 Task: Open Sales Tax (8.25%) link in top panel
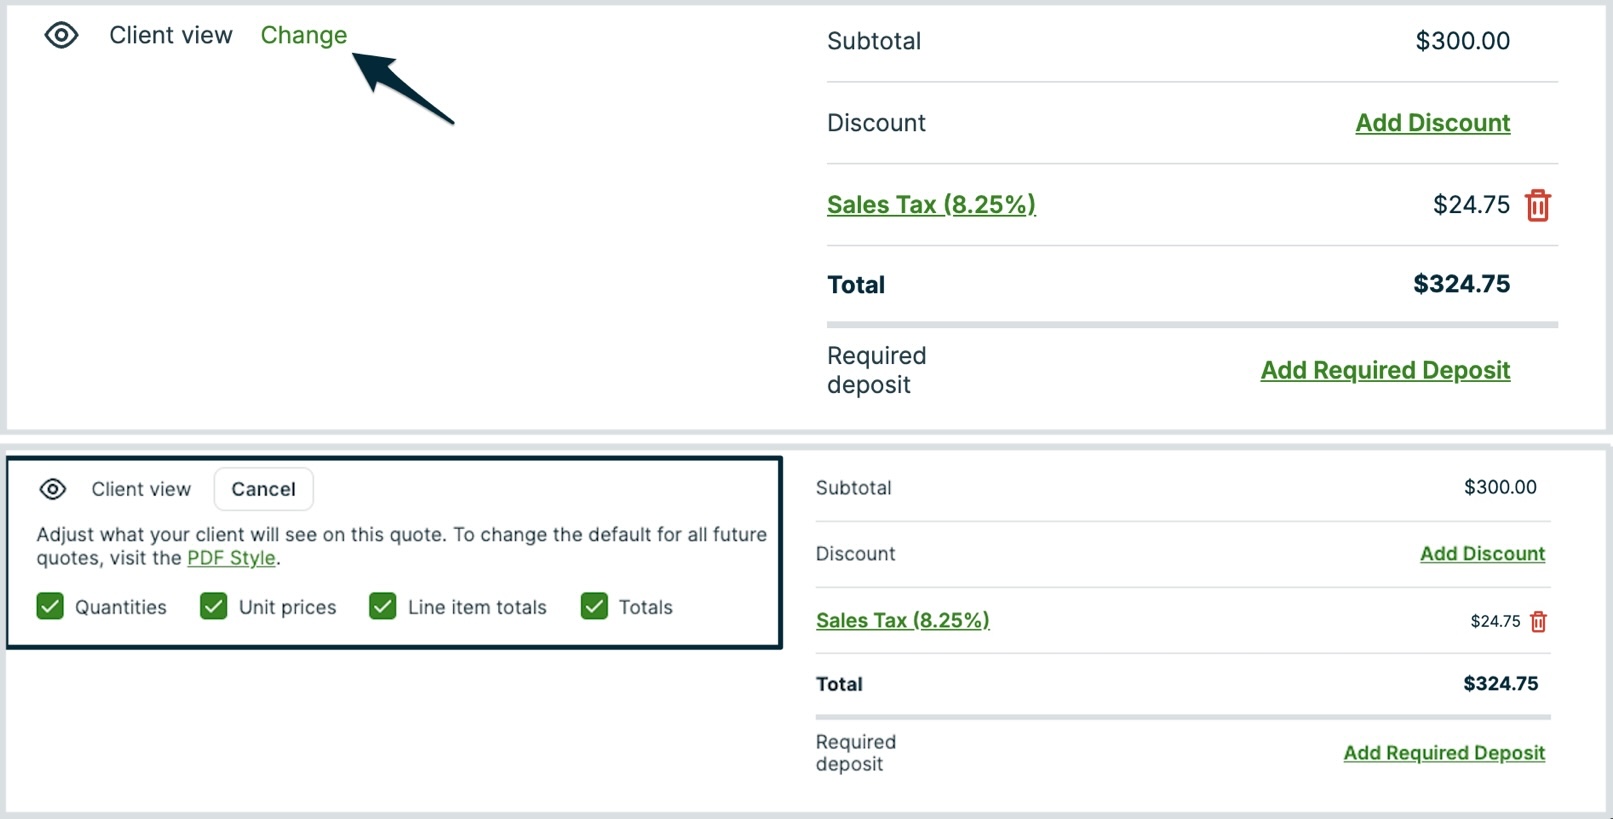(x=931, y=205)
